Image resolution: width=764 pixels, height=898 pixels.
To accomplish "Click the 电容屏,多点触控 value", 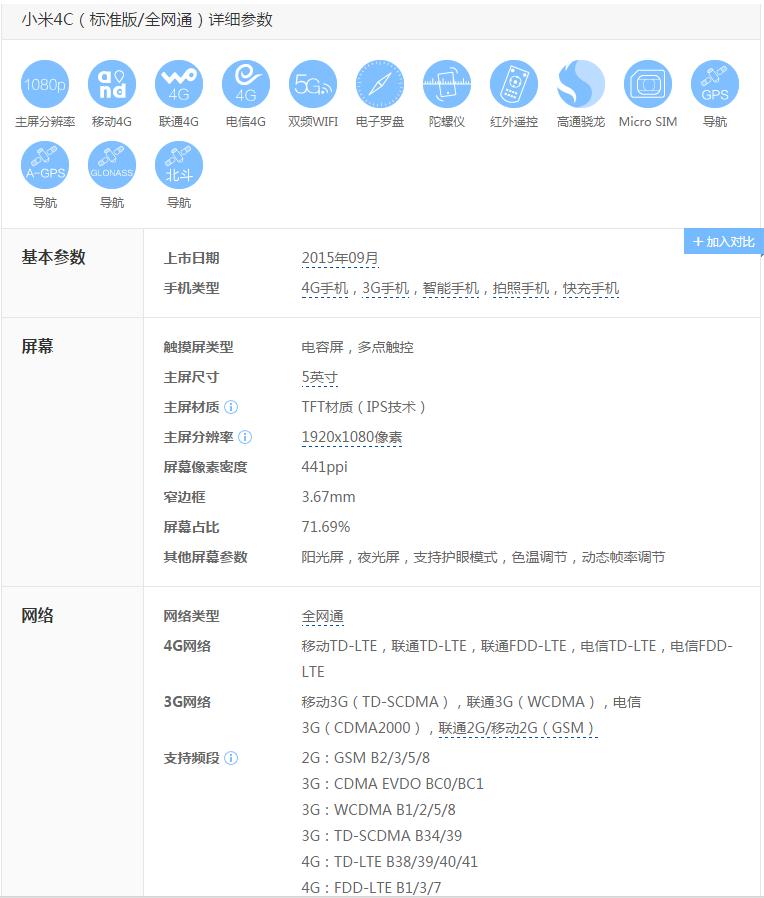I will [357, 347].
